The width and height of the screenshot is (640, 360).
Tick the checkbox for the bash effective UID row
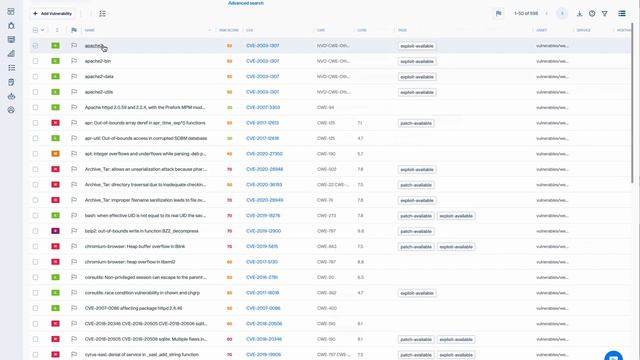pyautogui.click(x=36, y=215)
